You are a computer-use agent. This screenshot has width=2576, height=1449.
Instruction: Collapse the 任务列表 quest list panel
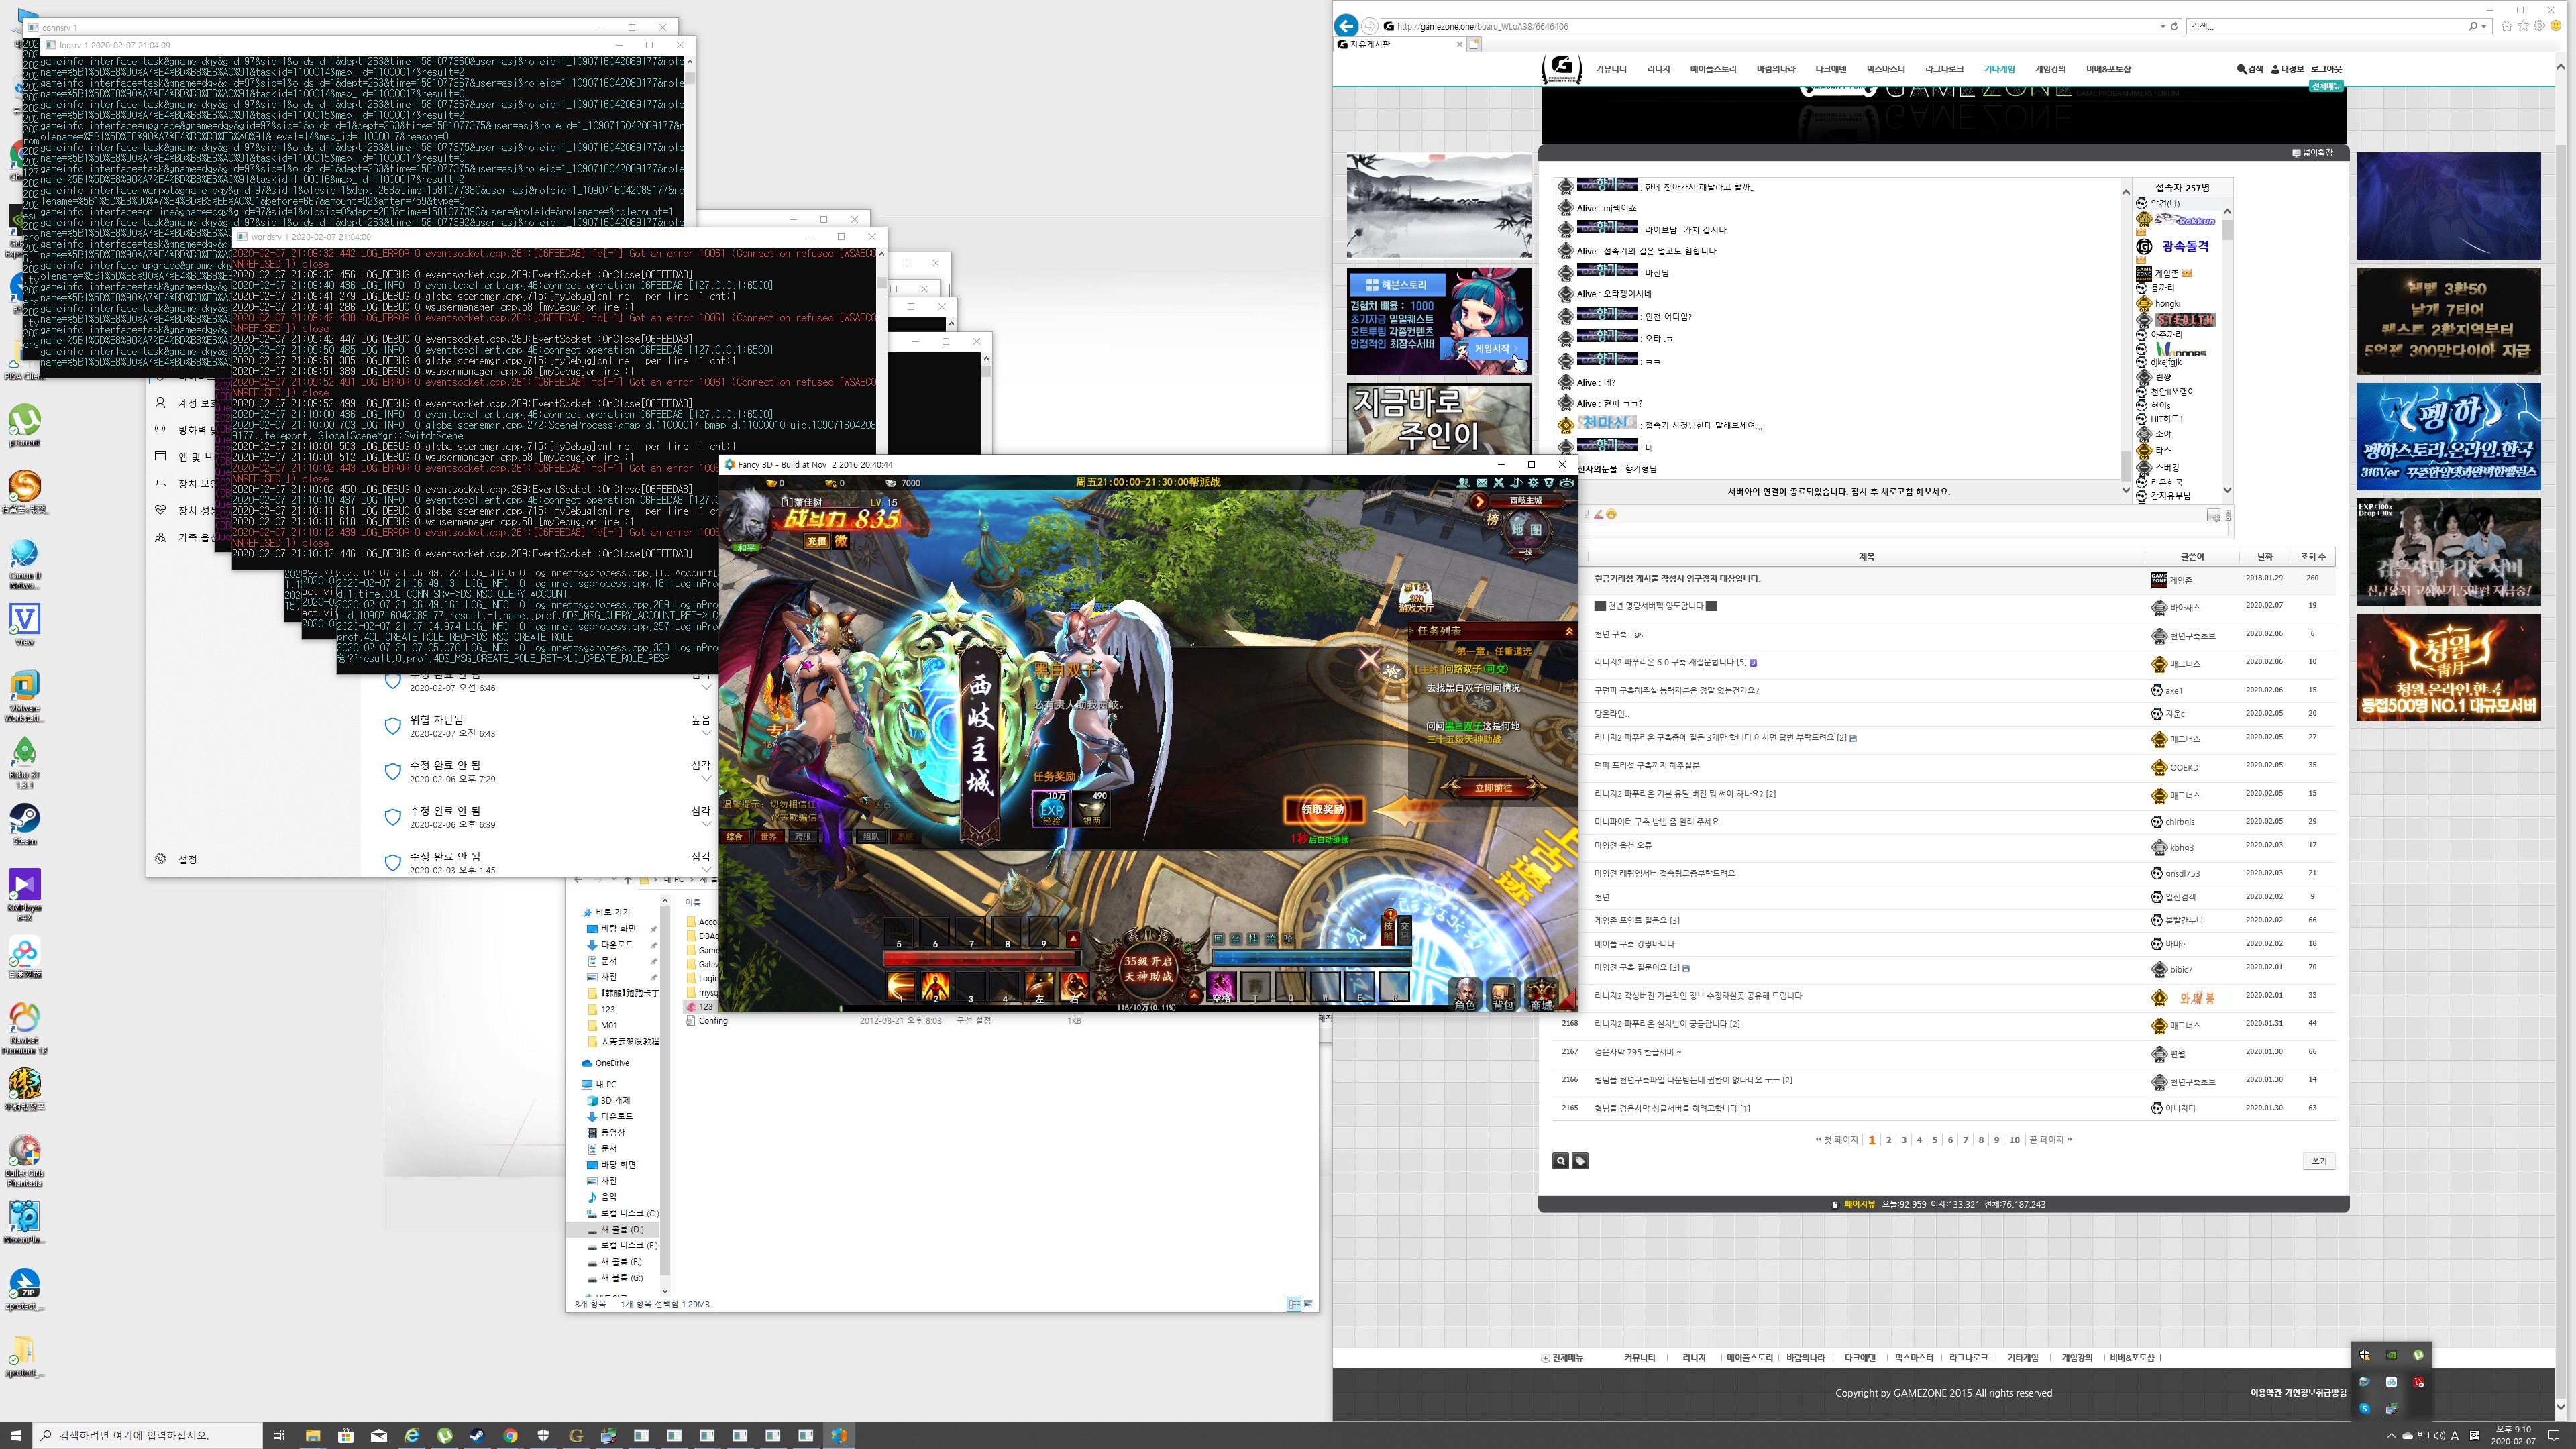click(1568, 631)
